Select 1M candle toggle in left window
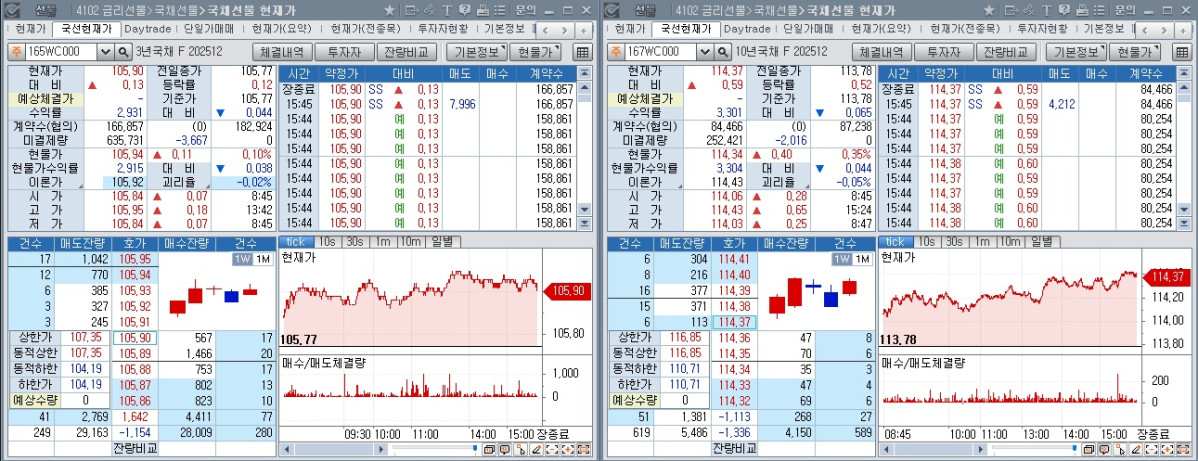The width and height of the screenshot is (1198, 461). click(262, 259)
